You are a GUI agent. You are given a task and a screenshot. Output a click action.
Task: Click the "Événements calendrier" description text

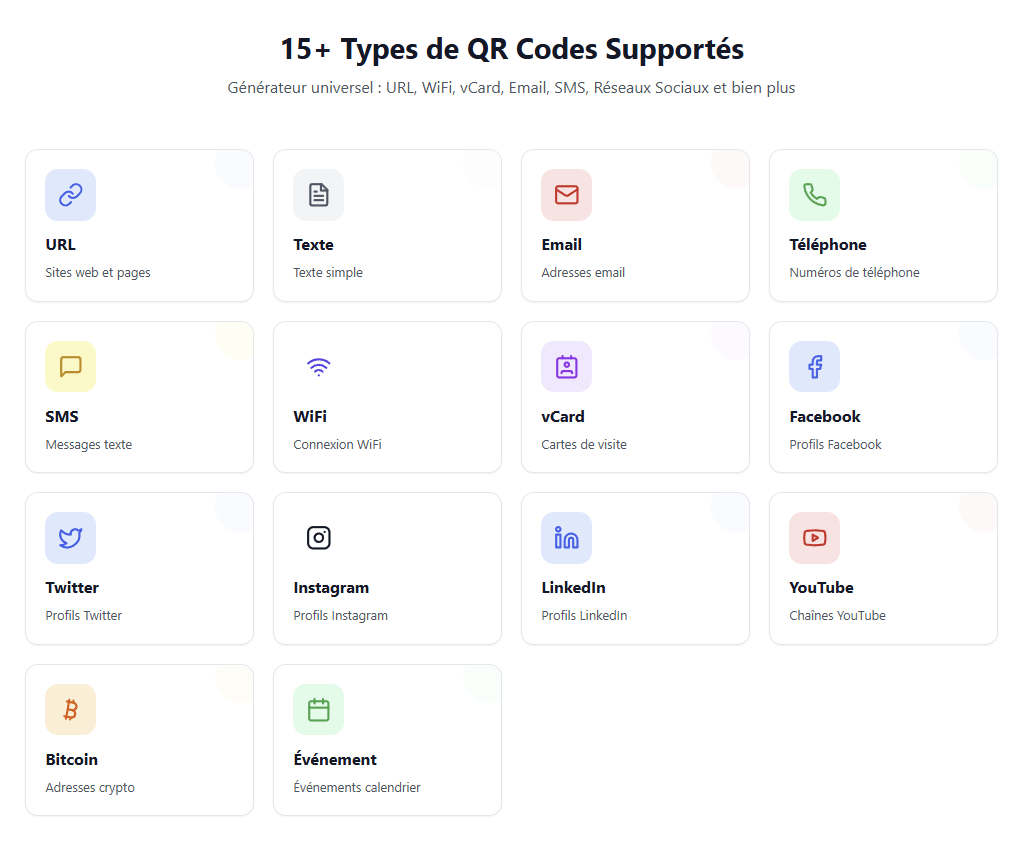tap(357, 788)
